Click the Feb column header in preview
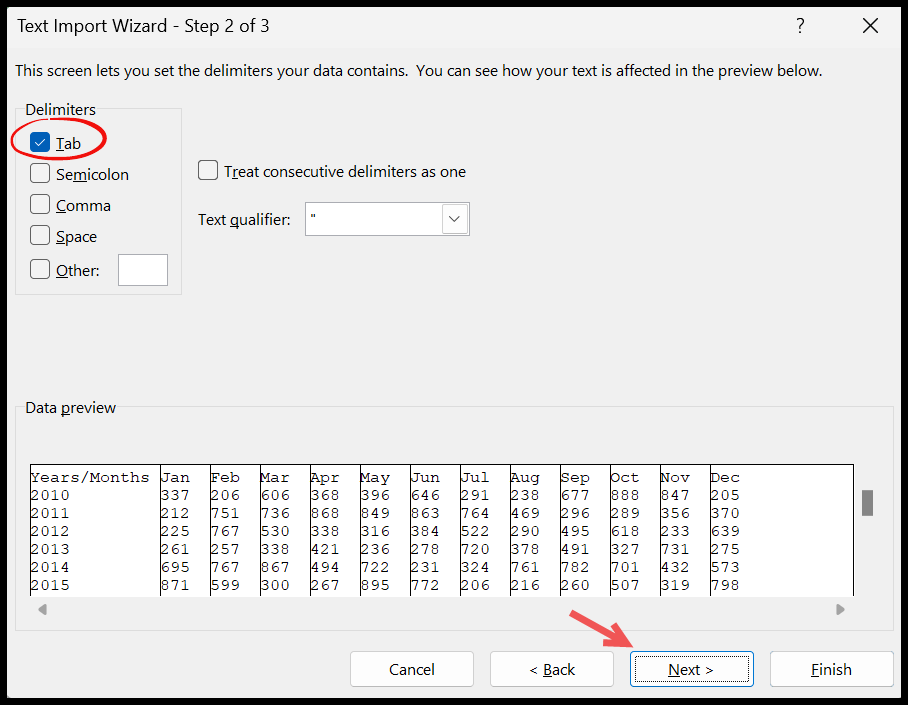Screen dimensions: 908x705 coord(225,477)
